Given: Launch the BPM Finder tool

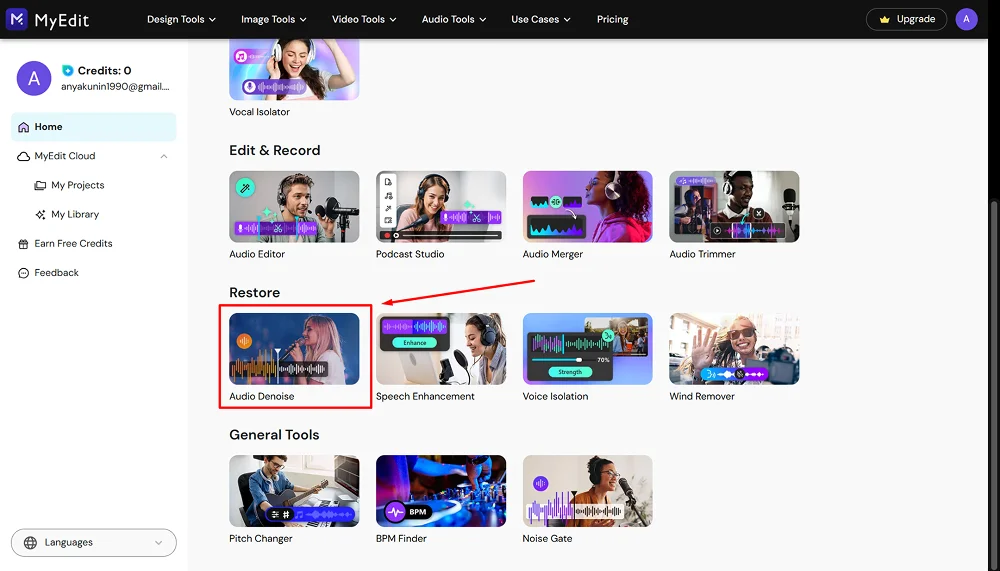Looking at the screenshot, I should coord(441,491).
